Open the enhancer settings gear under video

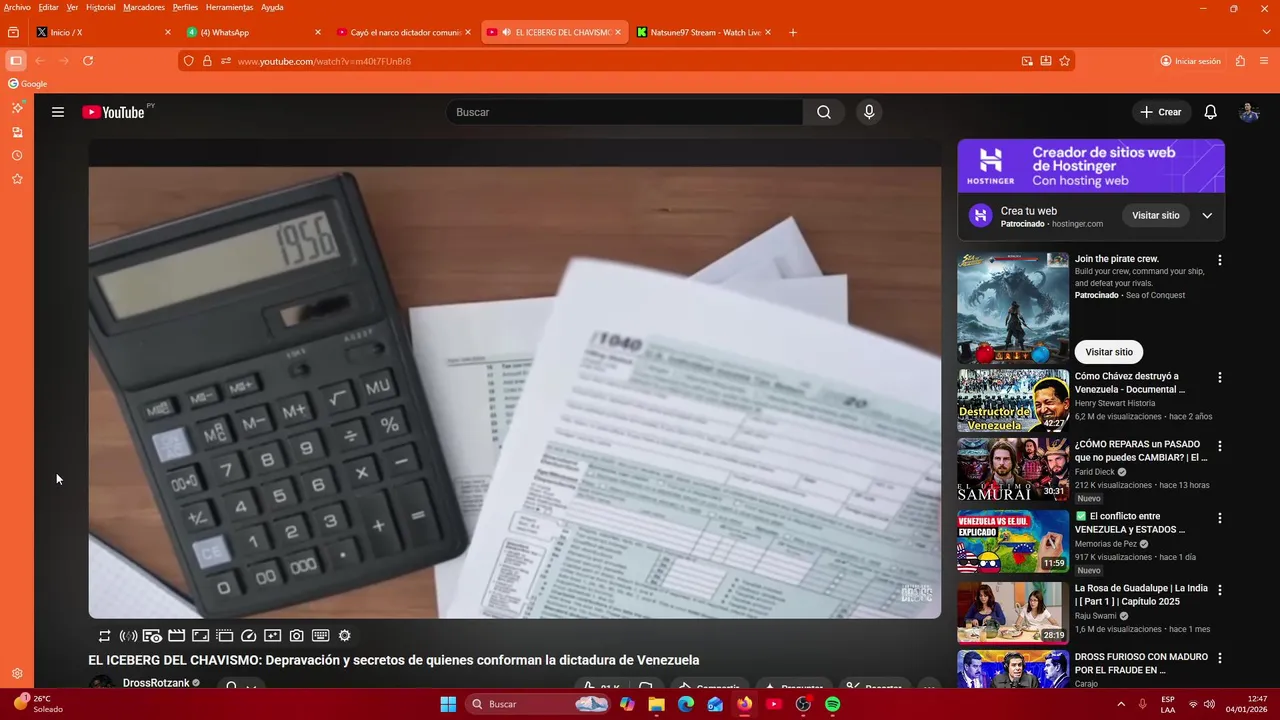[x=345, y=635]
